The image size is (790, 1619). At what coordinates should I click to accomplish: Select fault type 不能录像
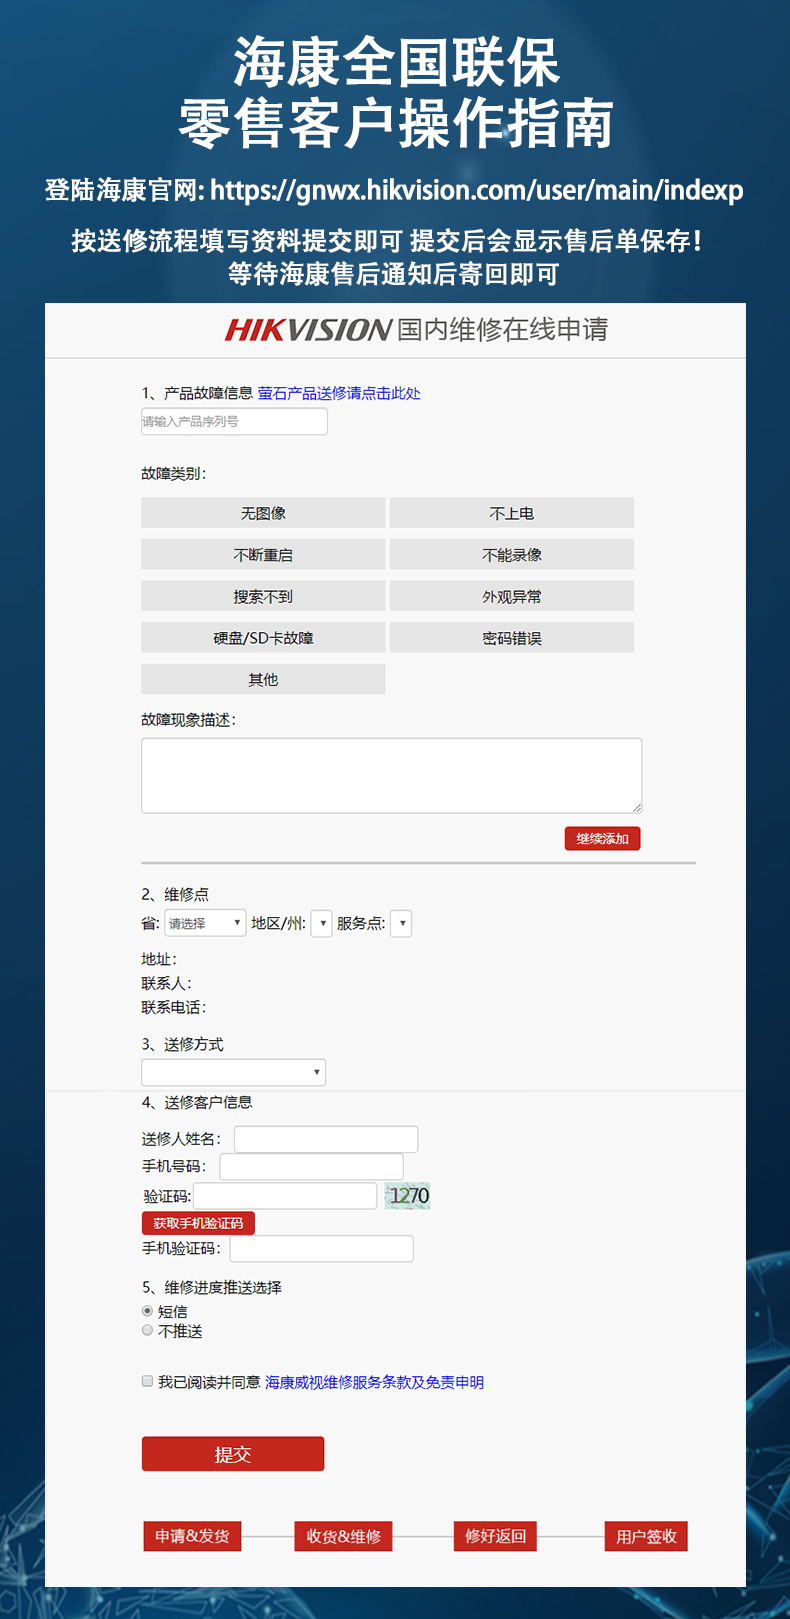(x=512, y=555)
